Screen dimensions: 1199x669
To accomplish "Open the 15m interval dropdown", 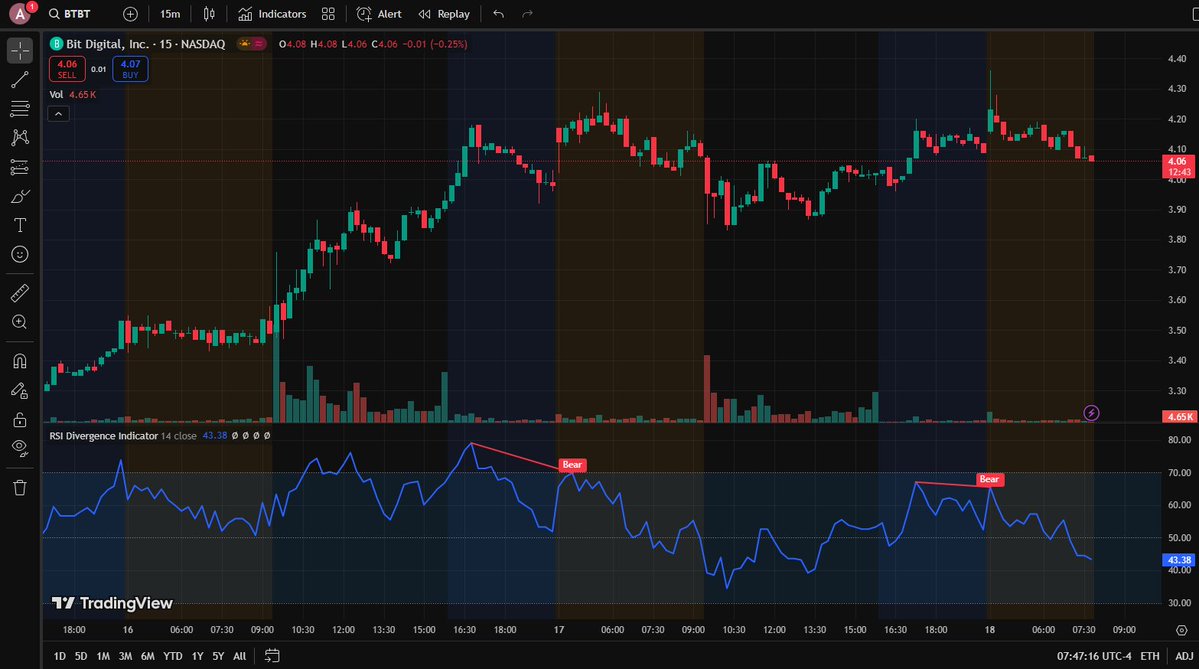I will coord(170,14).
